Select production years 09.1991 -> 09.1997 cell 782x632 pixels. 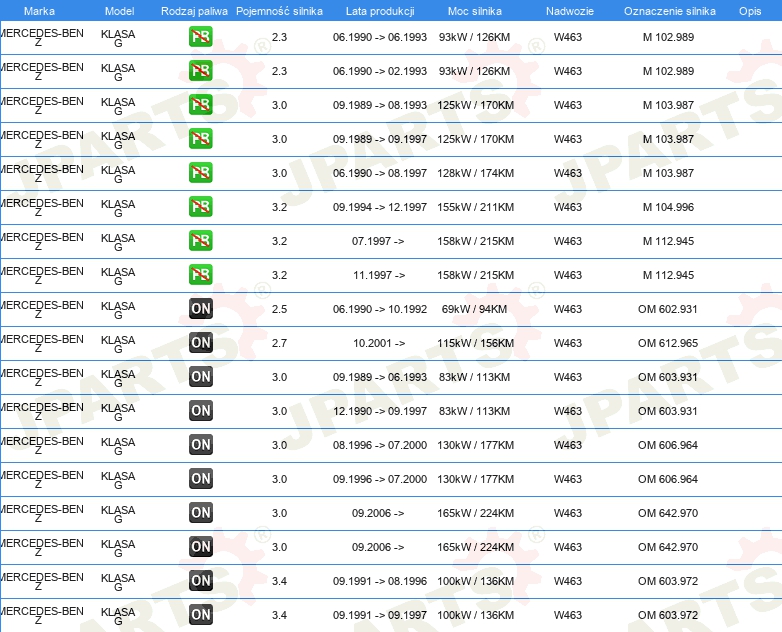tap(380, 615)
